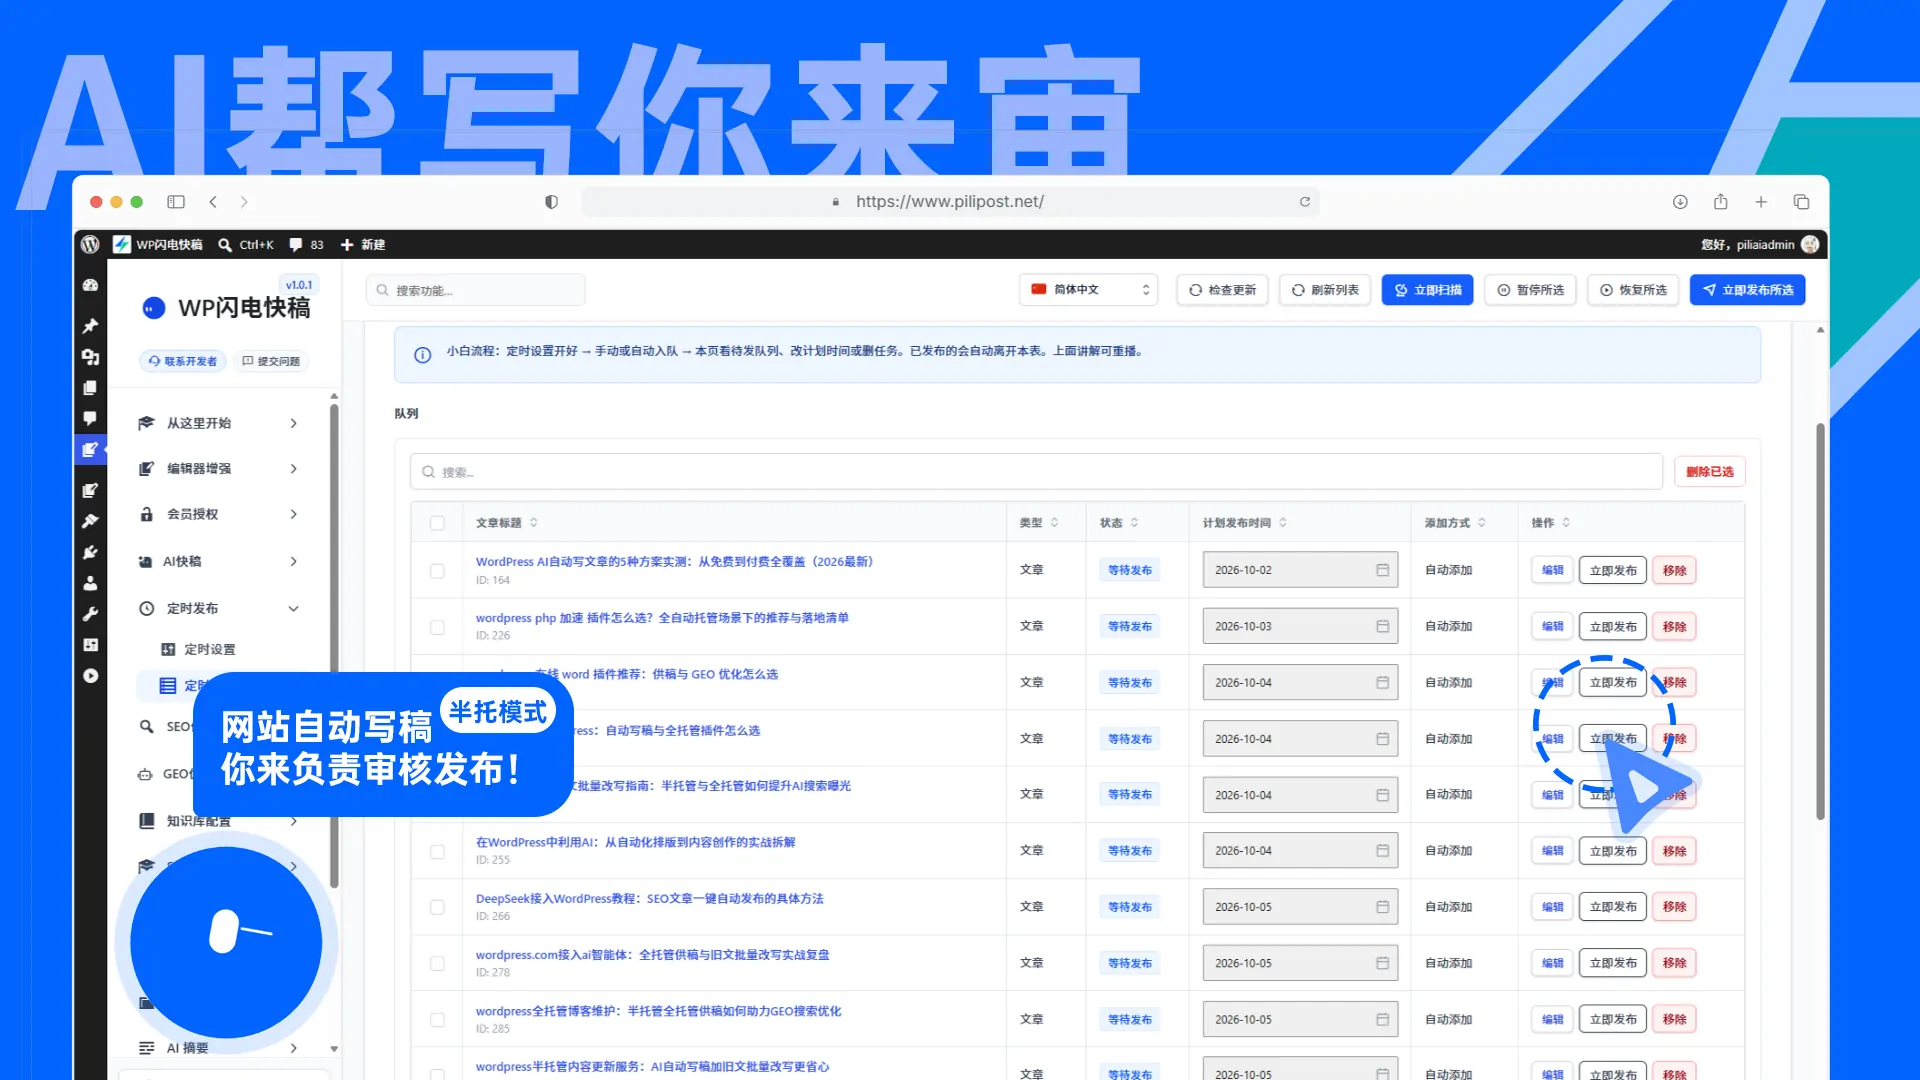The height and width of the screenshot is (1080, 1920).
Task: Click the 立即发布所选 button
Action: point(1747,290)
